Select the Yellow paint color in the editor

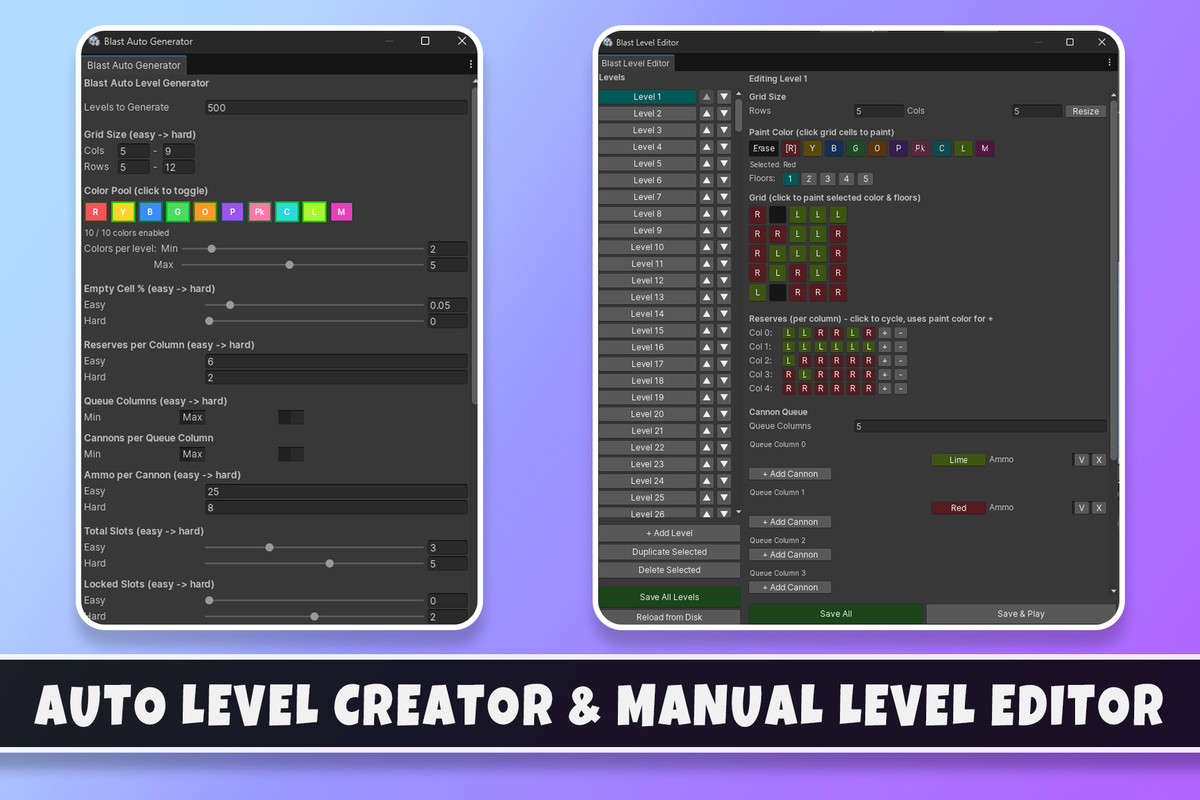(812, 147)
